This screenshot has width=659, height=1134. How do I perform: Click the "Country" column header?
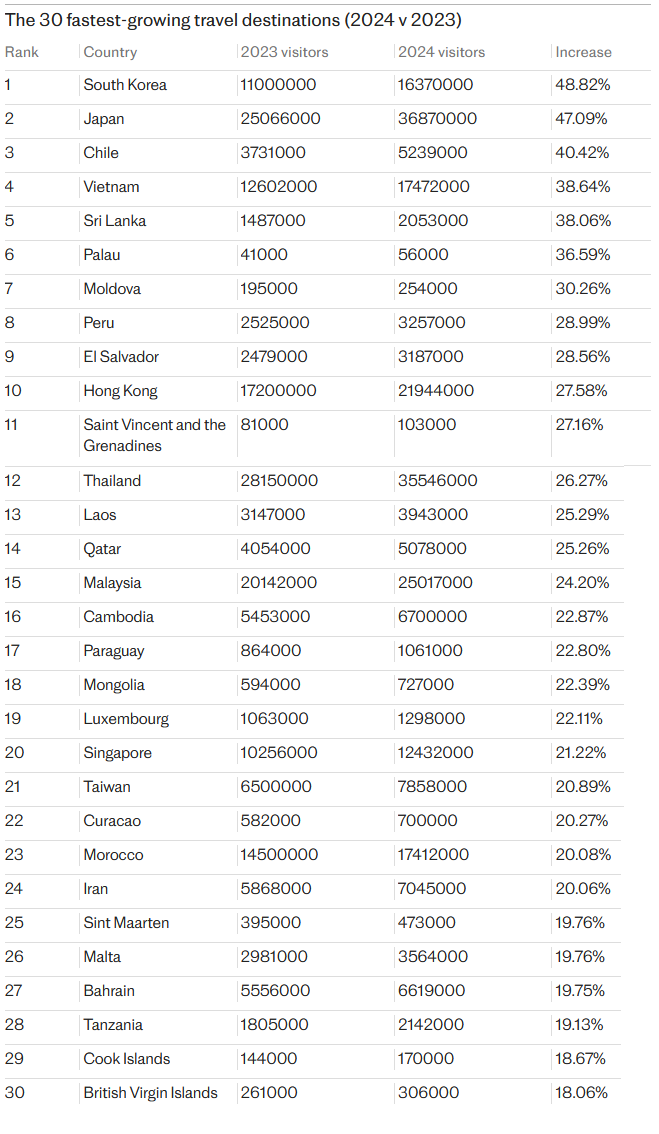point(110,52)
